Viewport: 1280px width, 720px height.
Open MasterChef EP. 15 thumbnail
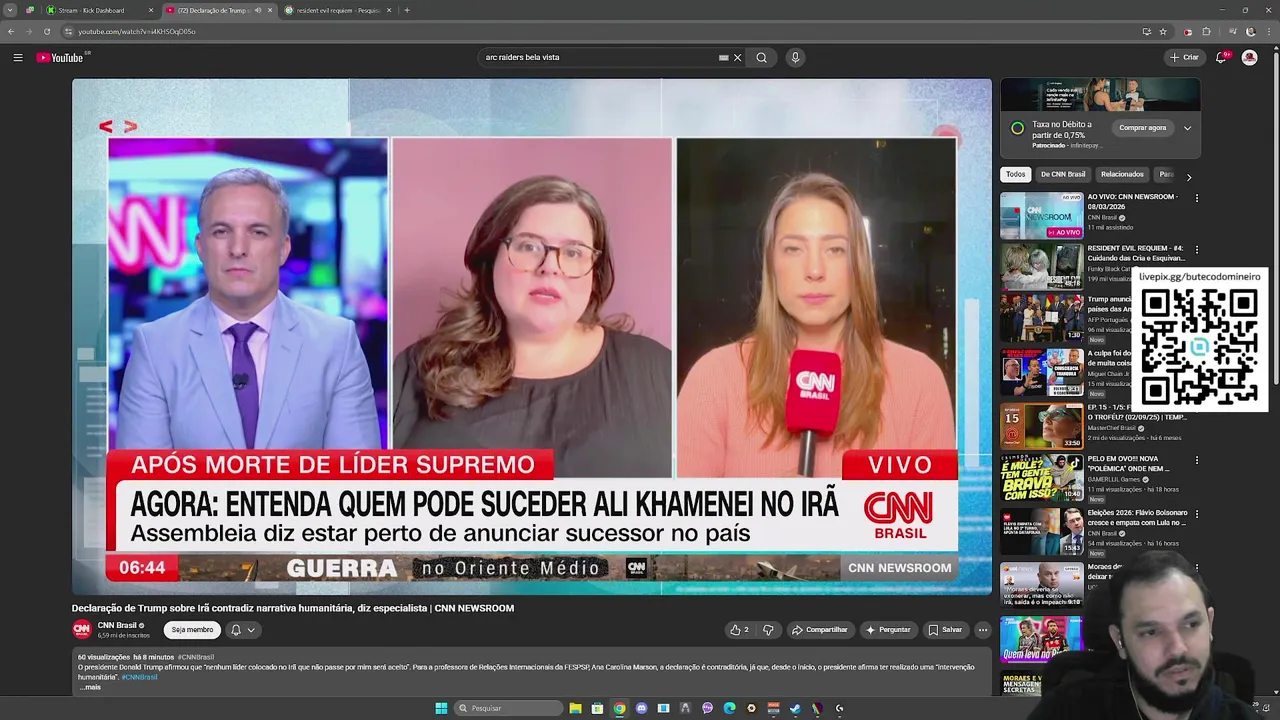point(1041,425)
